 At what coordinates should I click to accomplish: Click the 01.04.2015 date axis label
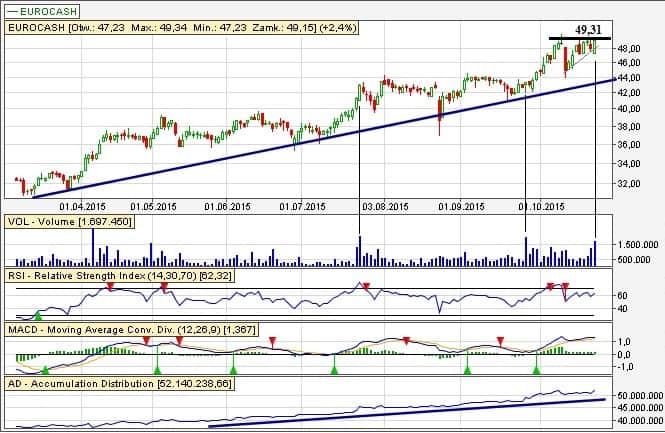tap(76, 206)
